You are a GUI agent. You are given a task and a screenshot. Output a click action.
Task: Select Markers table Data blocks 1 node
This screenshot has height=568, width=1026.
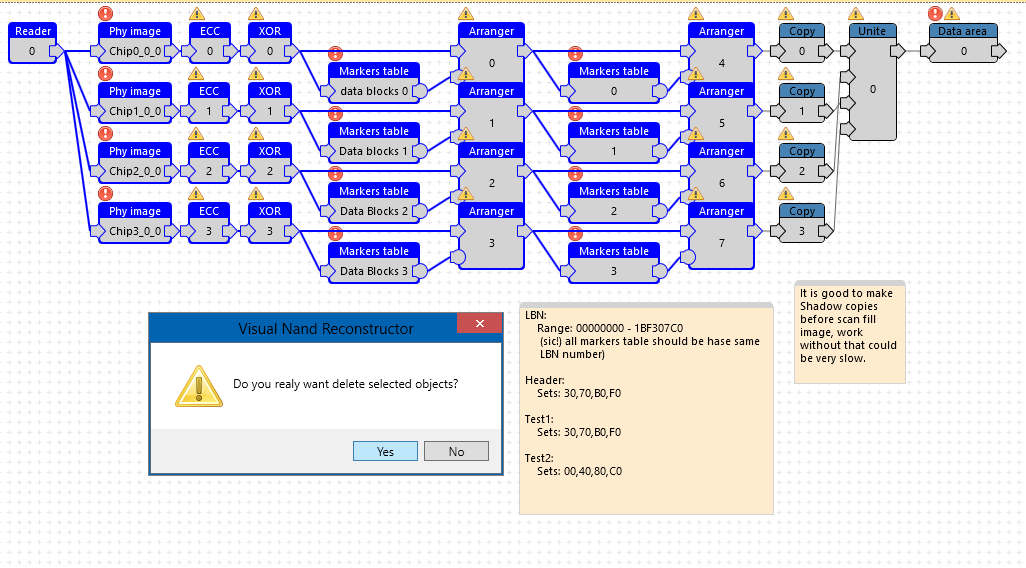374,143
